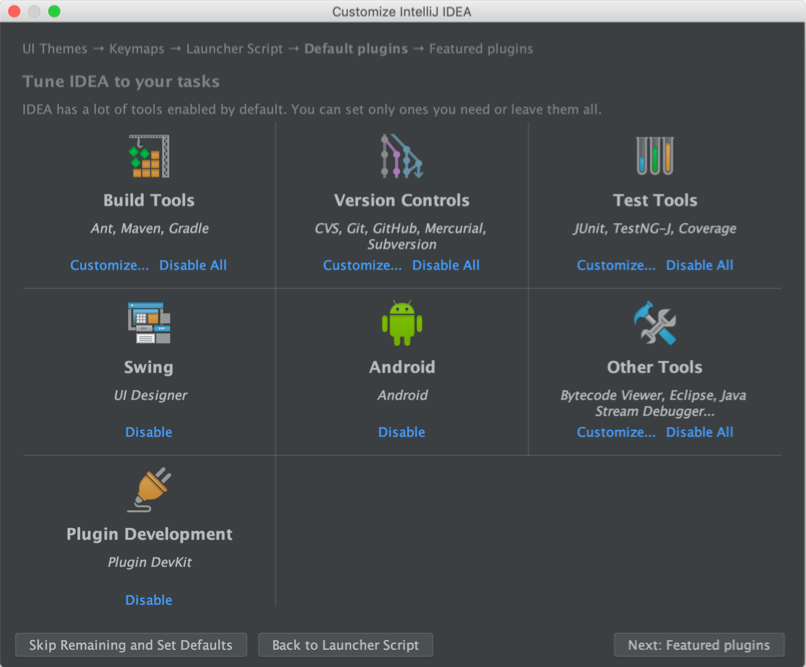Viewport: 806px width, 667px height.
Task: Open Customize for Test Tools
Action: (x=616, y=265)
